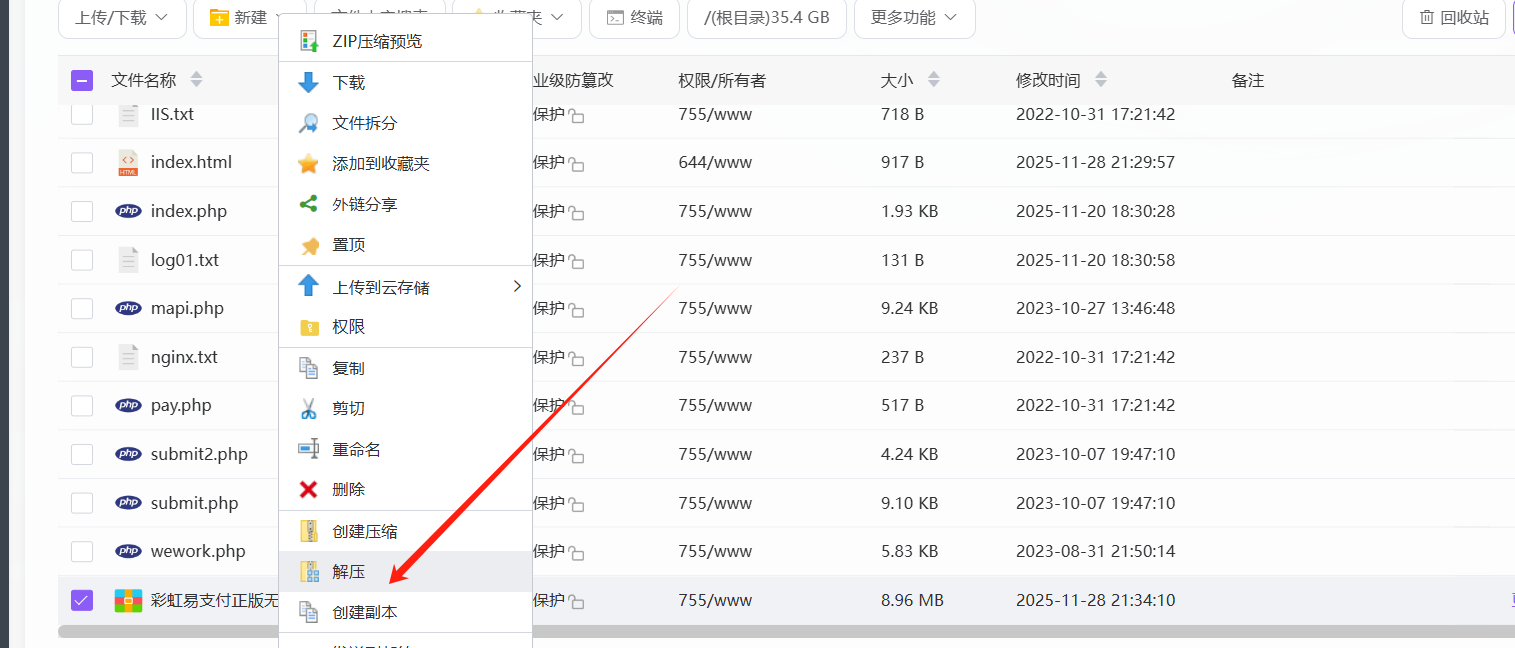Select 解压 from the context menu
The height and width of the screenshot is (648, 1515).
[349, 572]
